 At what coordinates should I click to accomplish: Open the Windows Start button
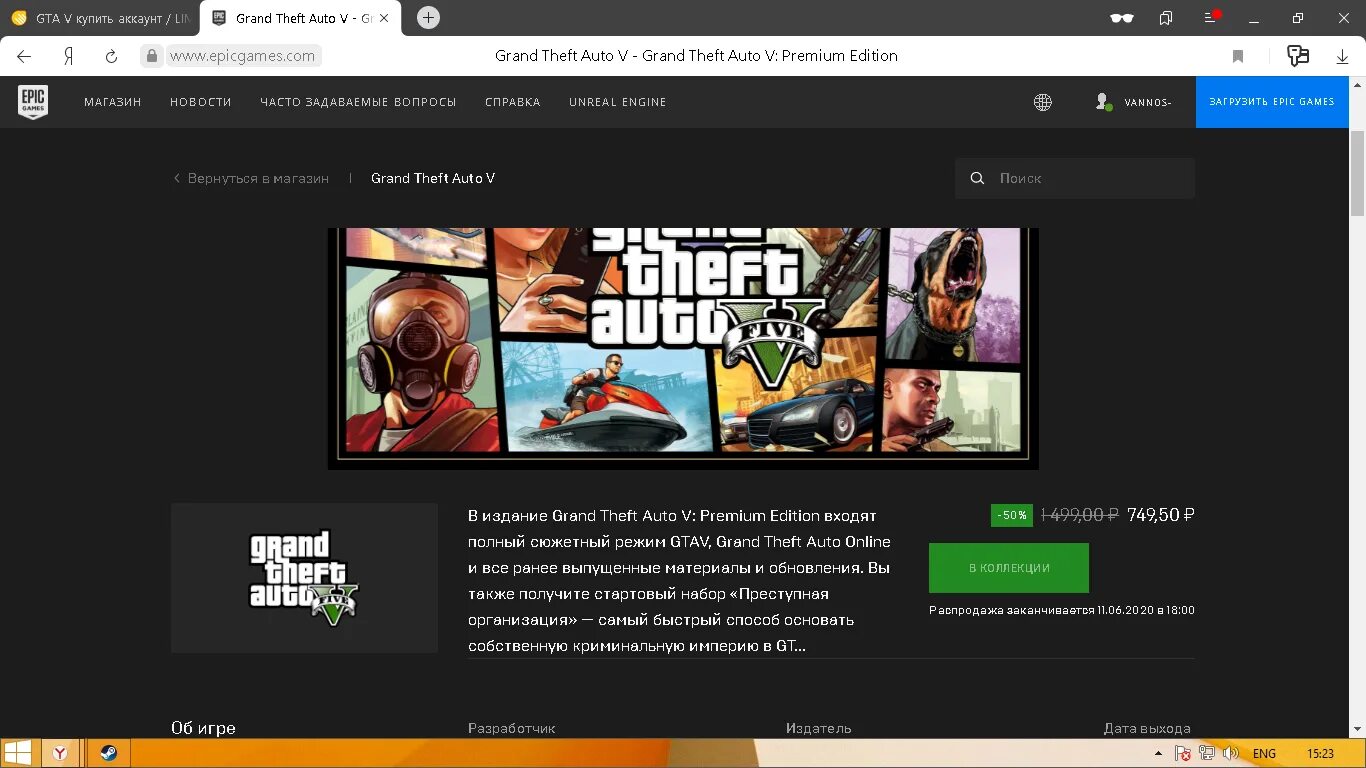[18, 753]
